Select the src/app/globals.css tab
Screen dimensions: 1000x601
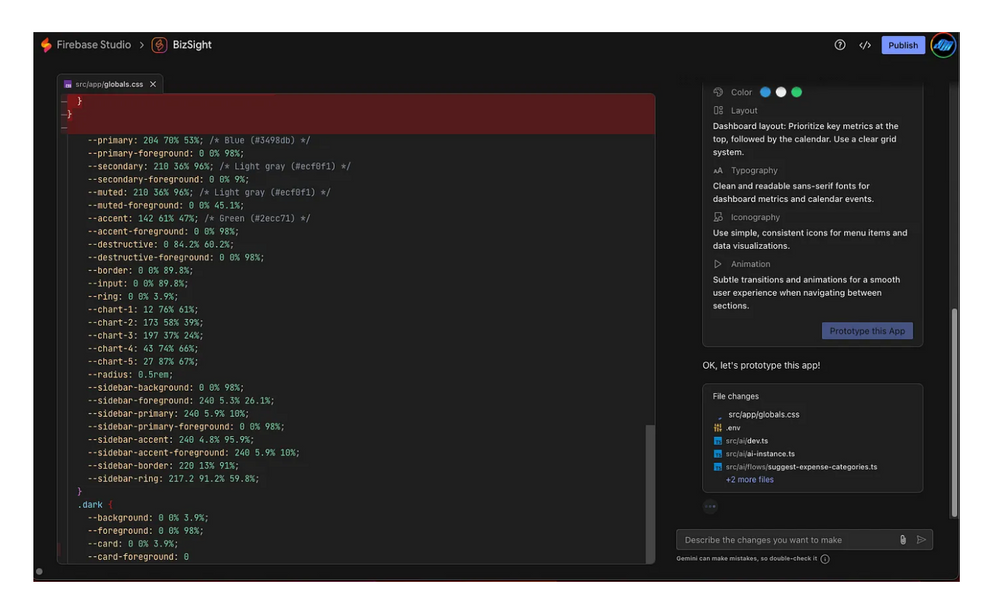coord(108,84)
